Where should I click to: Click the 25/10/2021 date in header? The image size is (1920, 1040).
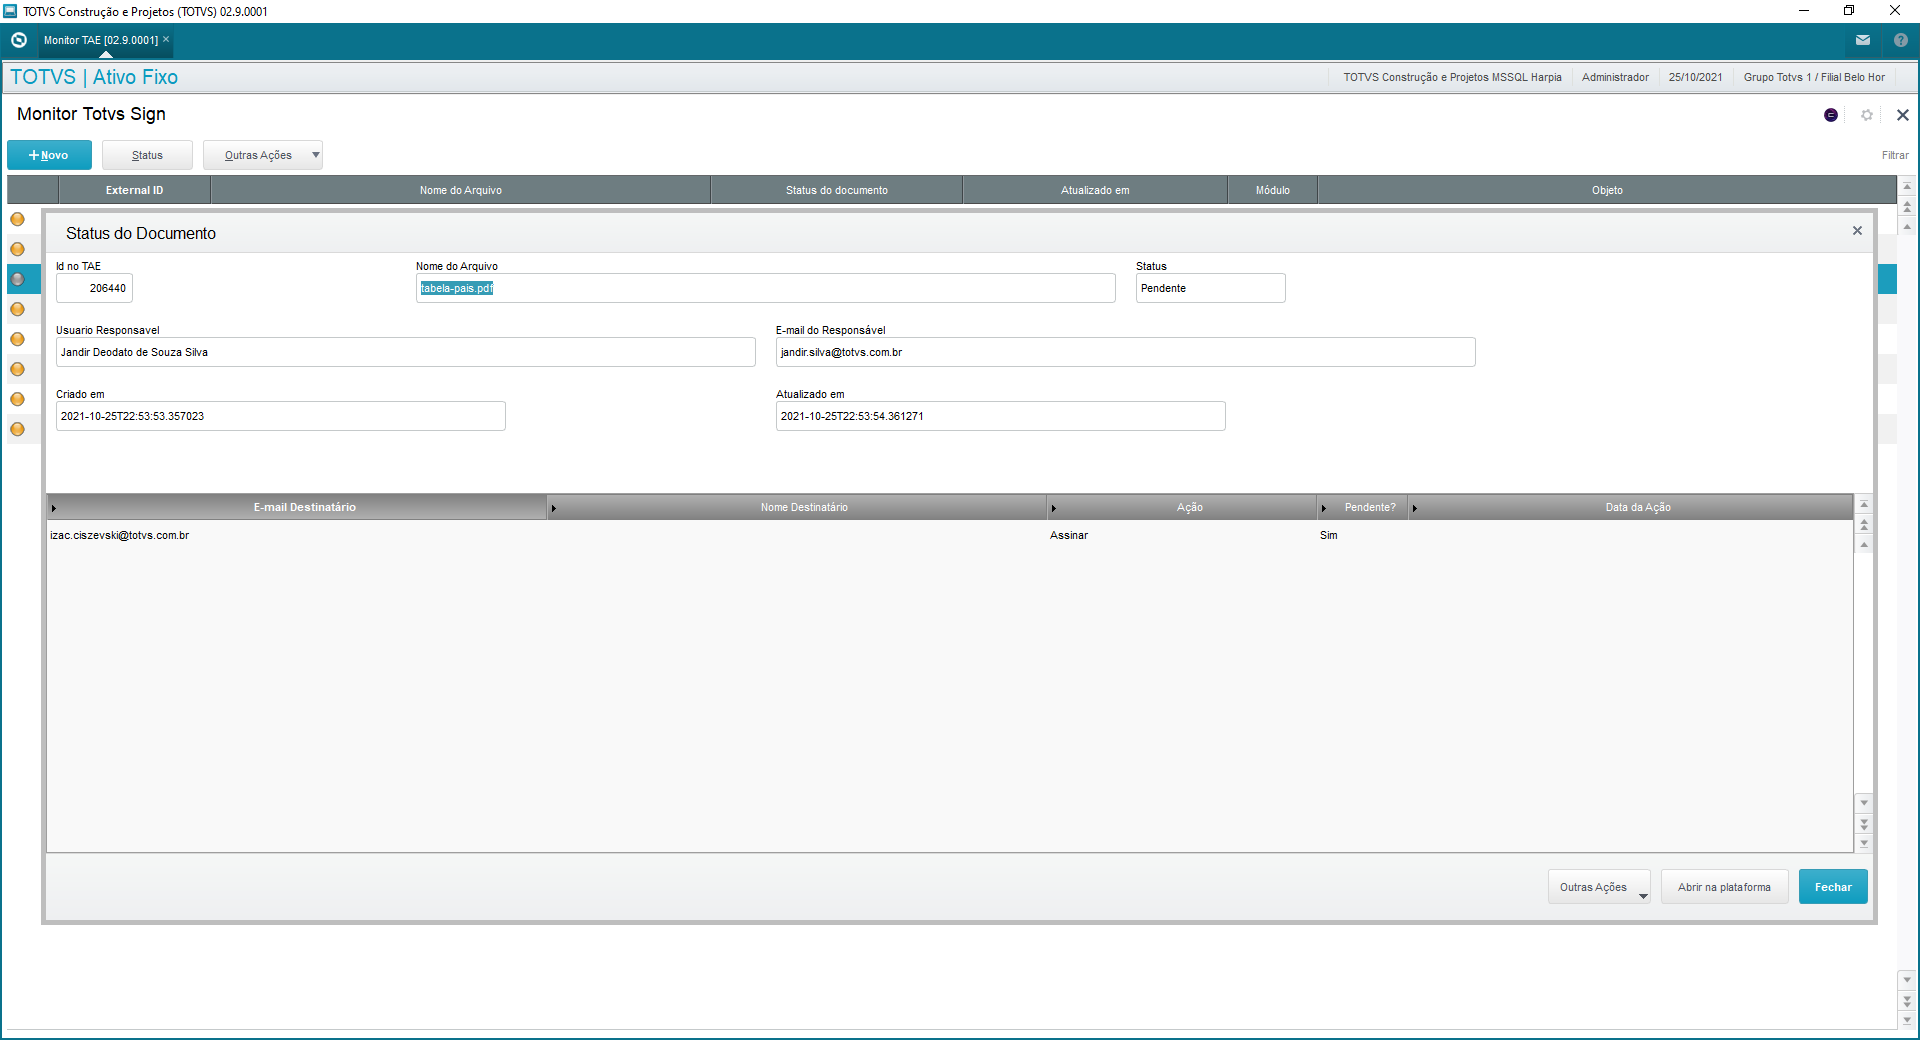tap(1695, 77)
